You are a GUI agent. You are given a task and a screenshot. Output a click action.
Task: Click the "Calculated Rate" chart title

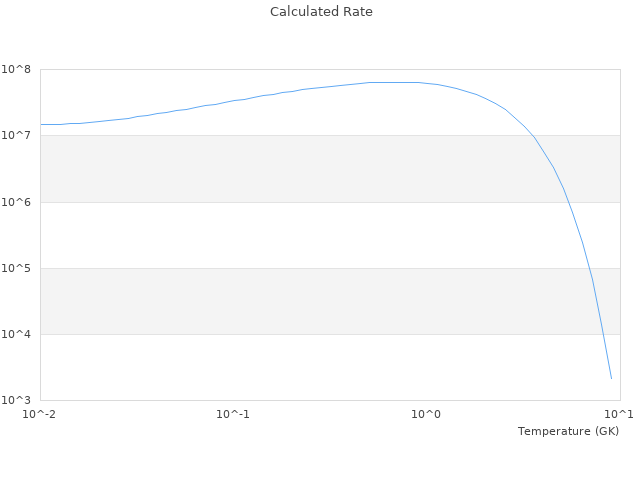pyautogui.click(x=321, y=12)
